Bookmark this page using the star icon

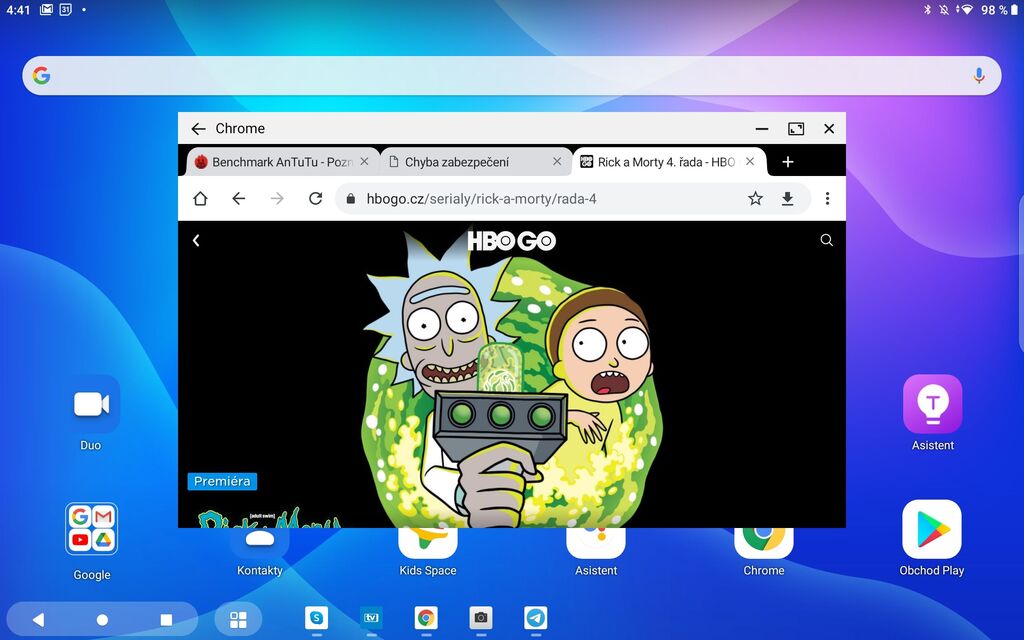(755, 198)
